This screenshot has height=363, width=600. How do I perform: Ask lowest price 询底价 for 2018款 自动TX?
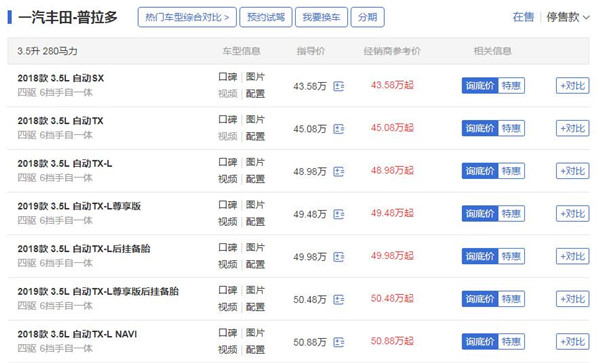click(x=480, y=128)
